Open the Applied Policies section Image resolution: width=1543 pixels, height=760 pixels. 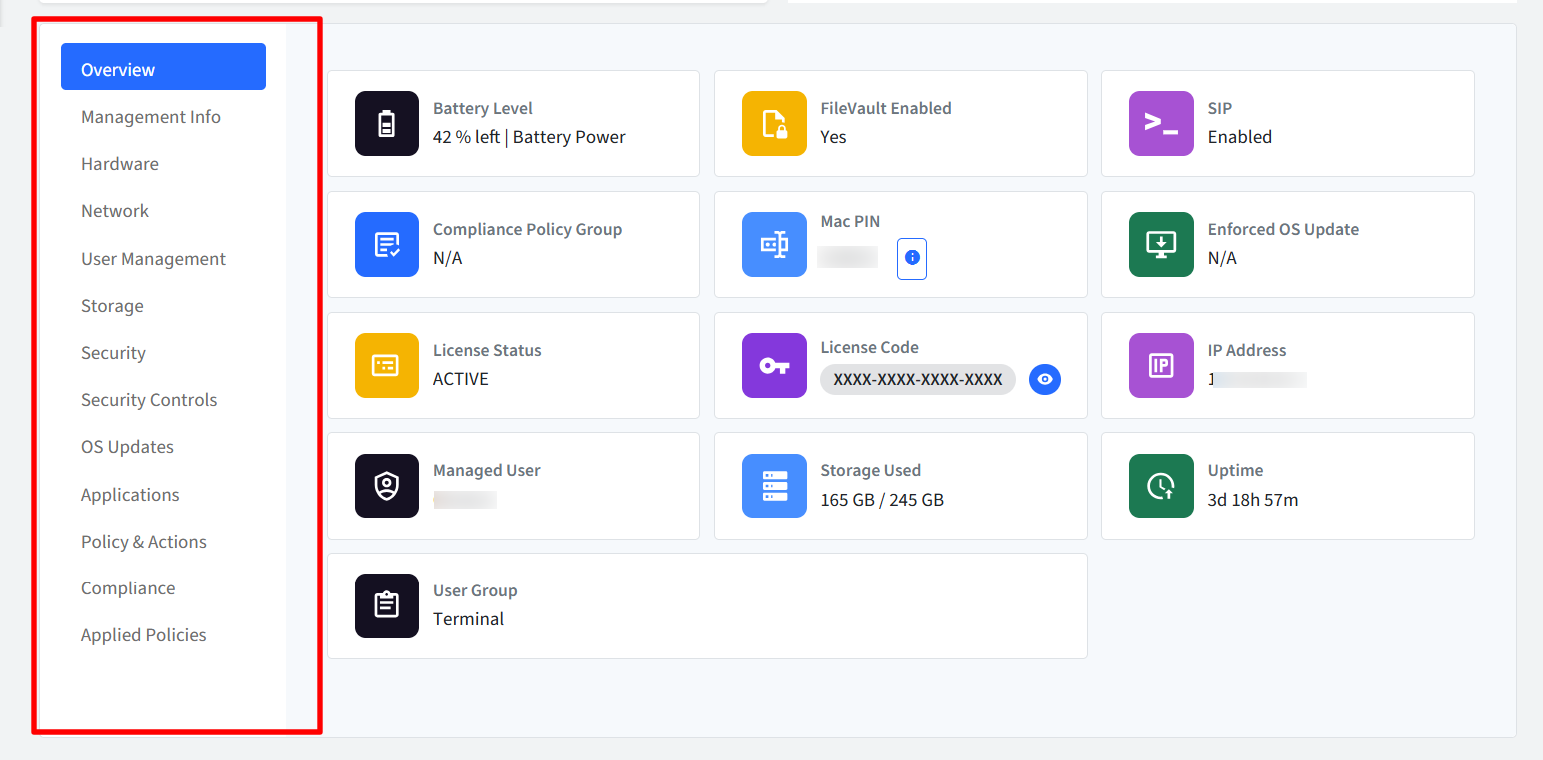tap(144, 635)
